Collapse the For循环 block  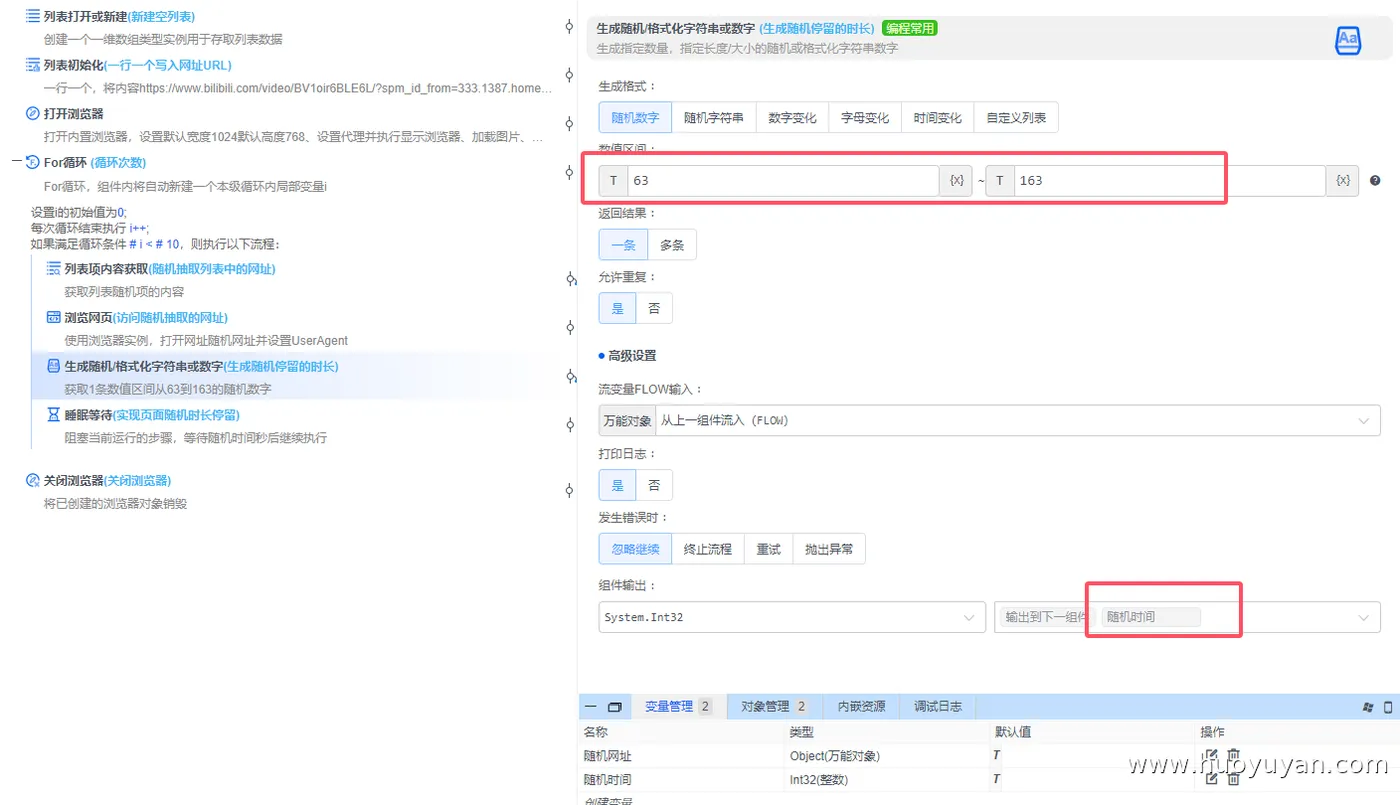(18, 162)
